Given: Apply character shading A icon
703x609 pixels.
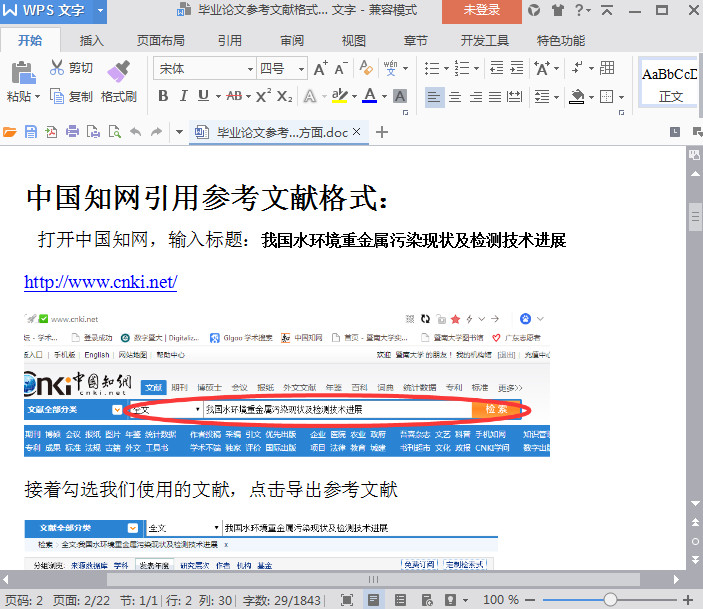Looking at the screenshot, I should [x=400, y=96].
